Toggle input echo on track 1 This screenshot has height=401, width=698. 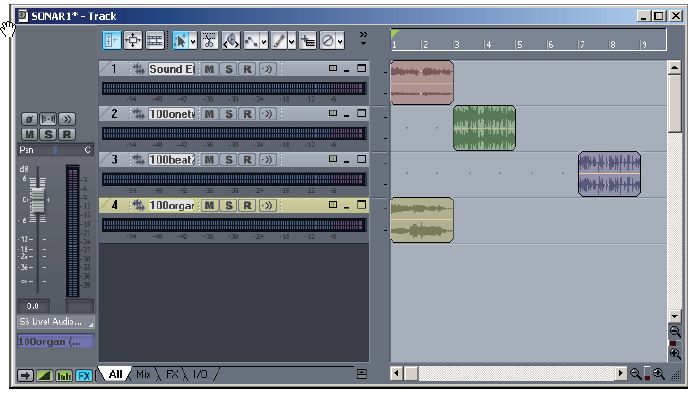[267, 69]
